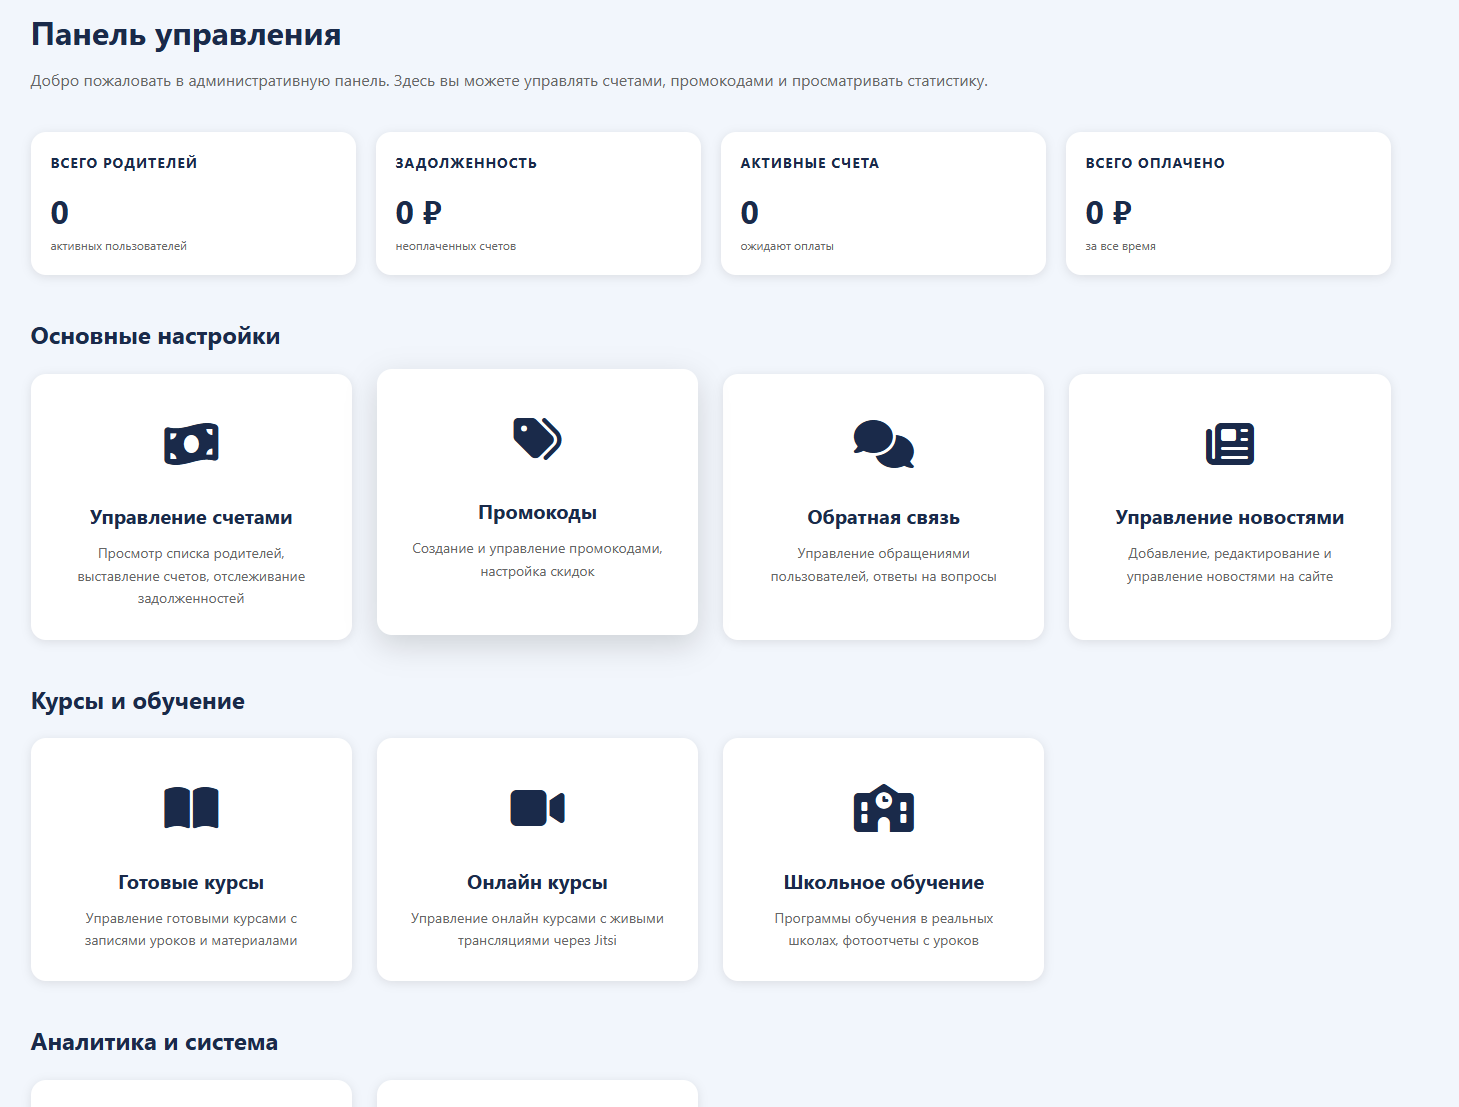The width and height of the screenshot is (1459, 1107).
Task: Click the Курсы и обучение section heading
Action: pyautogui.click(x=138, y=701)
